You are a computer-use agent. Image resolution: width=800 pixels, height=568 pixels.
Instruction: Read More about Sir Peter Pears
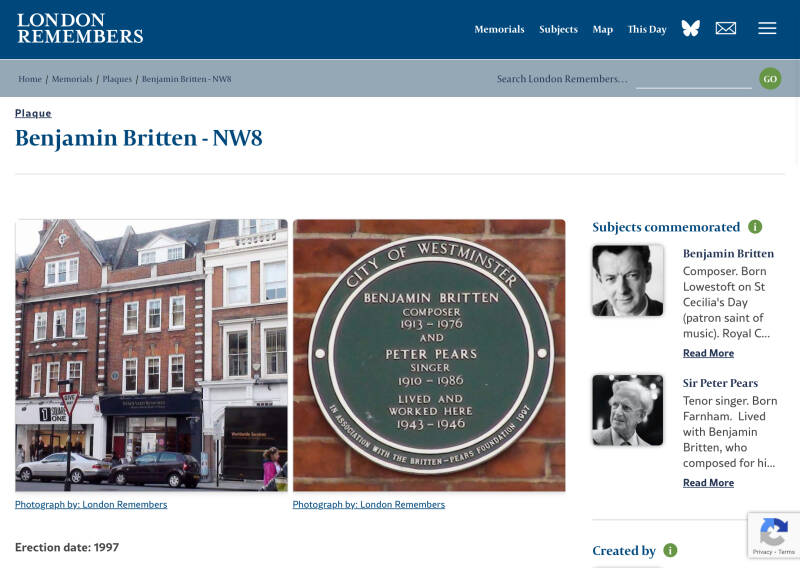pyautogui.click(x=708, y=483)
